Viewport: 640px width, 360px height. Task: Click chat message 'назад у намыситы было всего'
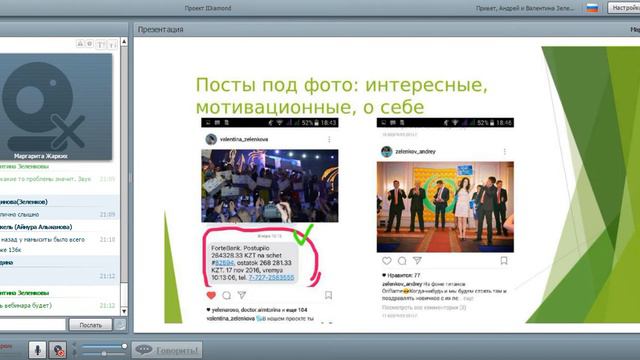tap(42, 240)
